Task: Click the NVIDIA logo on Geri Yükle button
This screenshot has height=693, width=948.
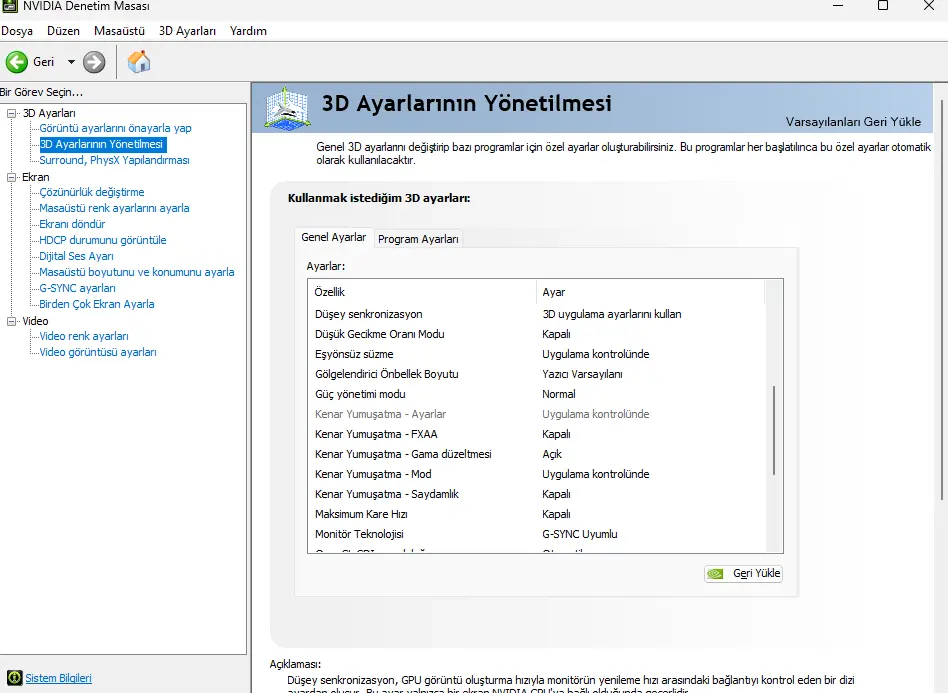Action: [715, 573]
